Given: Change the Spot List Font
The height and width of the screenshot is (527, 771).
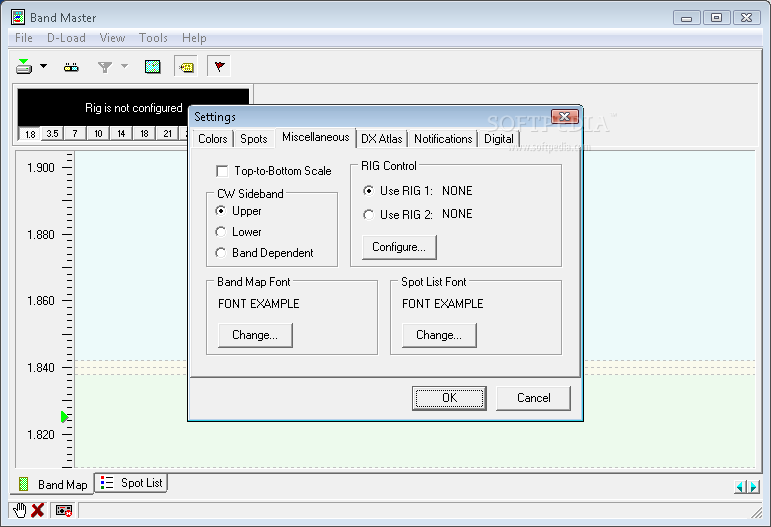Looking at the screenshot, I should 439,335.
